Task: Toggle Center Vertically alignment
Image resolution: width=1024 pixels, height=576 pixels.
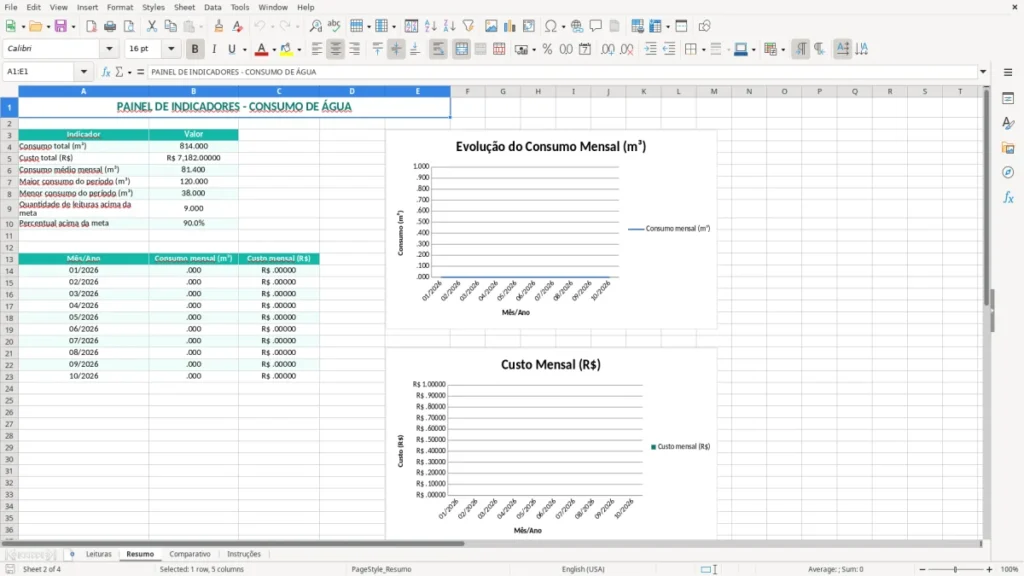Action: pyautogui.click(x=396, y=49)
